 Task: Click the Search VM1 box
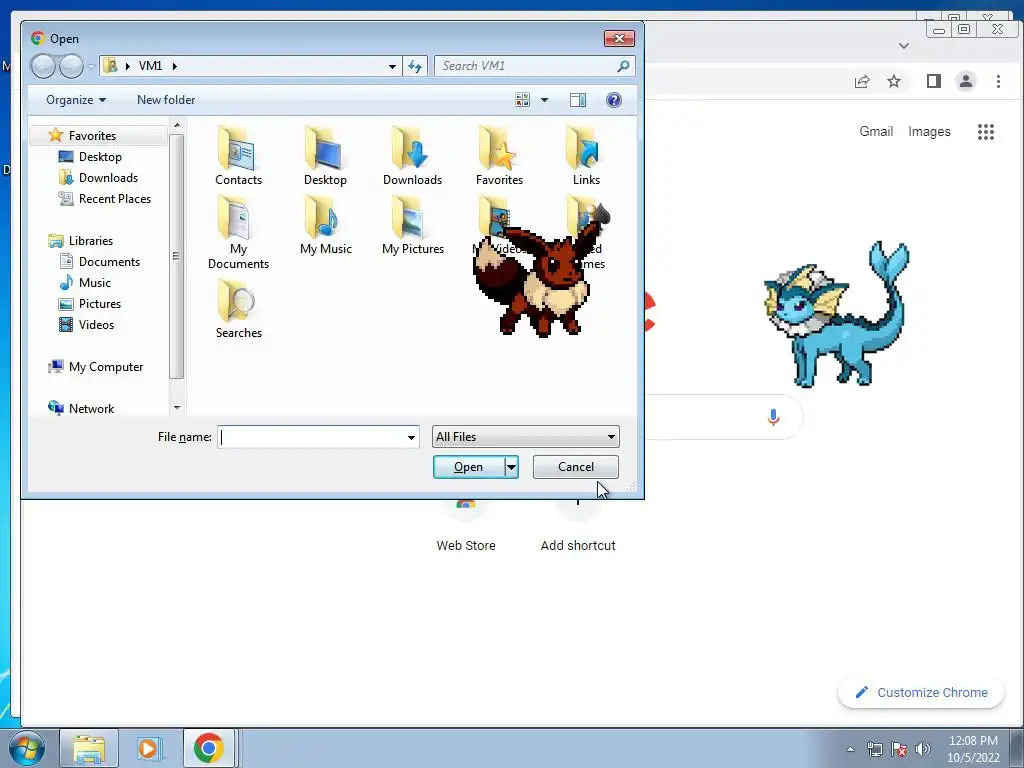tap(526, 66)
